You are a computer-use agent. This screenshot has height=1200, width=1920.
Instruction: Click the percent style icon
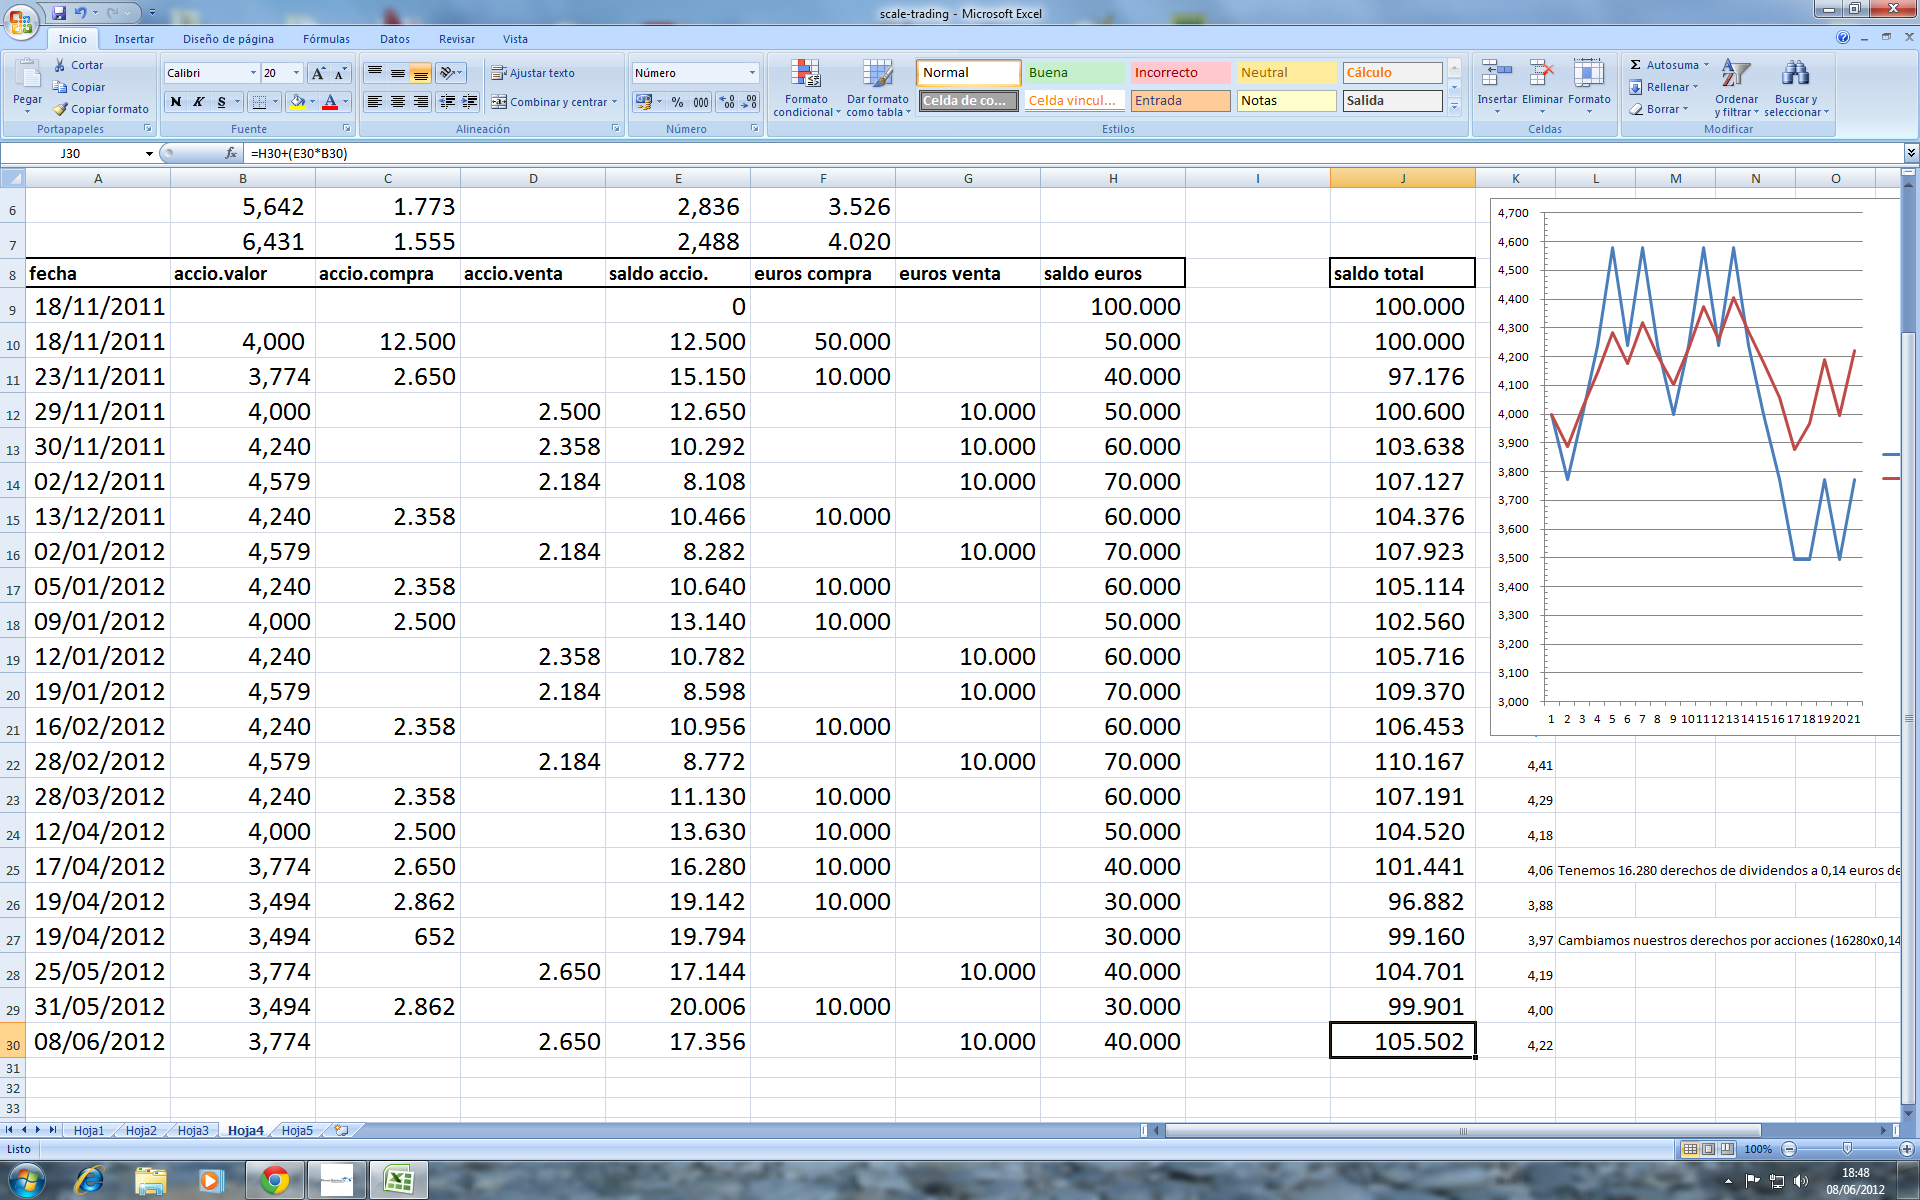point(678,102)
